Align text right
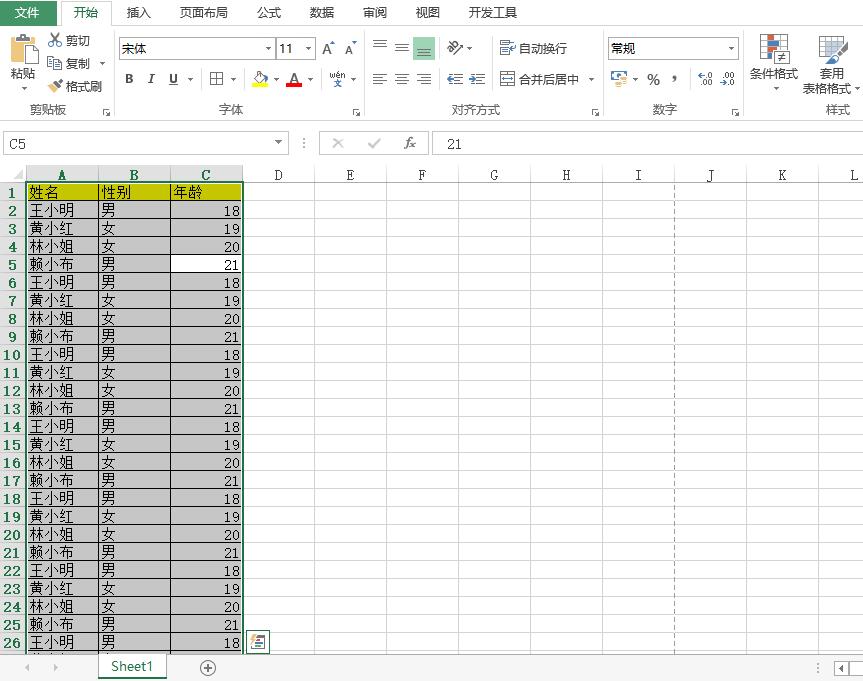863x681 pixels. click(424, 79)
